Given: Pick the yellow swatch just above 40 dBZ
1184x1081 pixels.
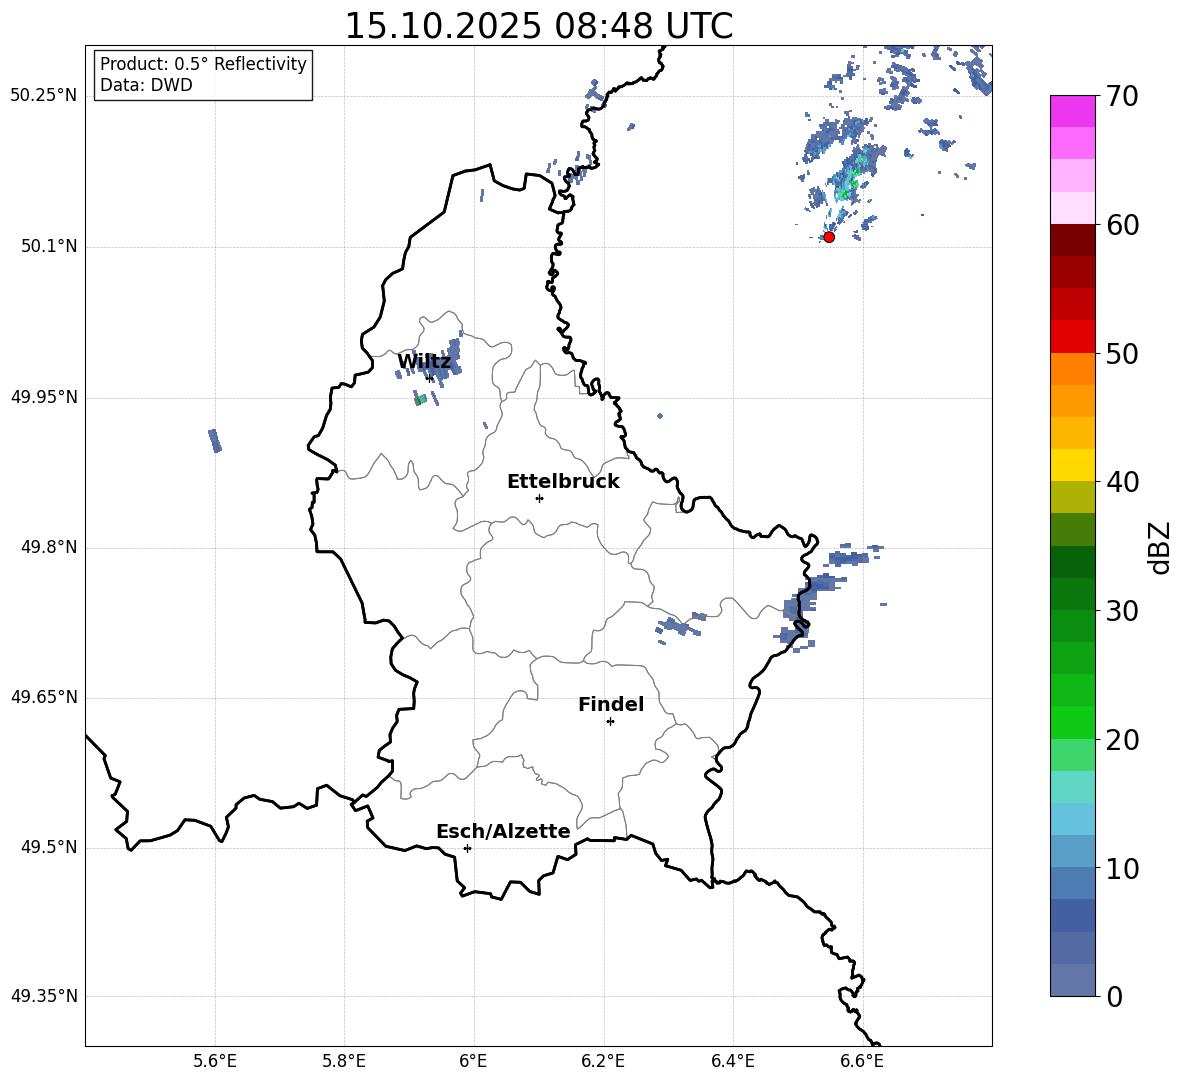Looking at the screenshot, I should 1072,465.
